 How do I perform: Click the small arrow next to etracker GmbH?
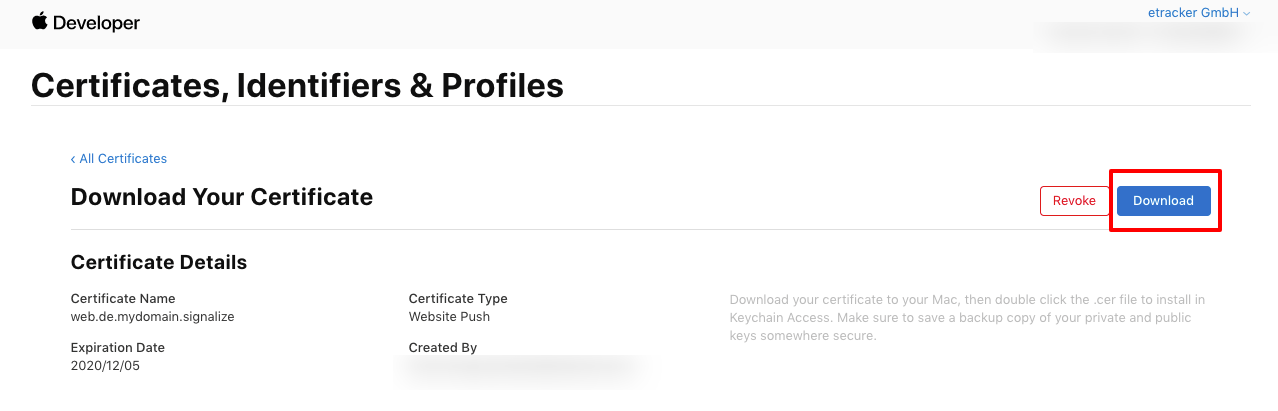coord(1246,14)
